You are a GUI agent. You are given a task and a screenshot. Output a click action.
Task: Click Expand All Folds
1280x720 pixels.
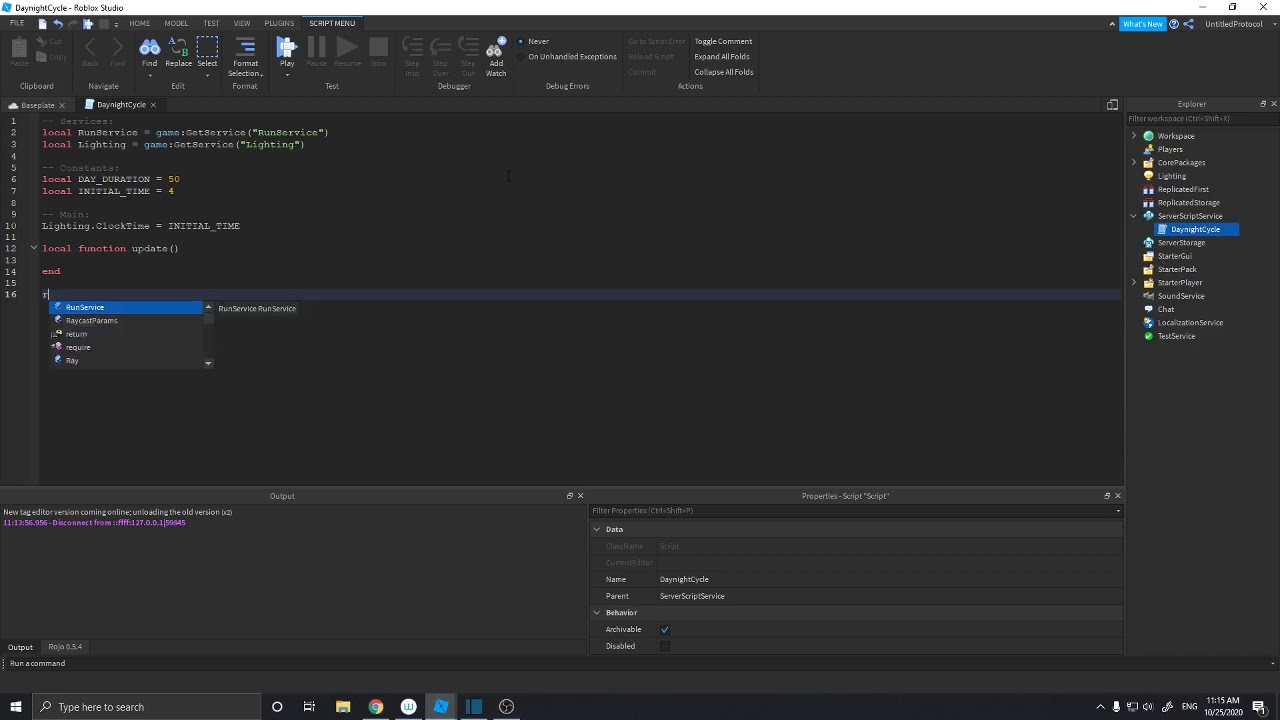click(722, 56)
